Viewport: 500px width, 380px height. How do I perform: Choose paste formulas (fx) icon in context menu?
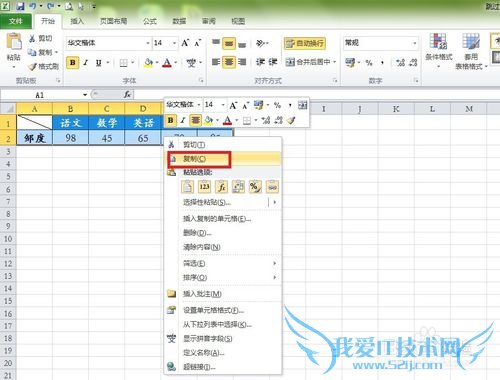[x=221, y=187]
